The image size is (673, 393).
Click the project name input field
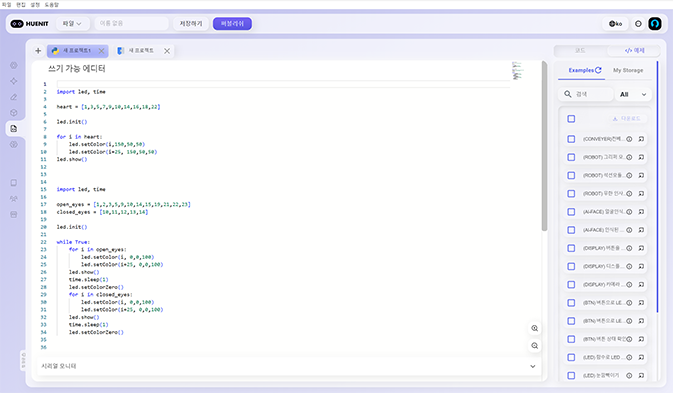[x=131, y=24]
